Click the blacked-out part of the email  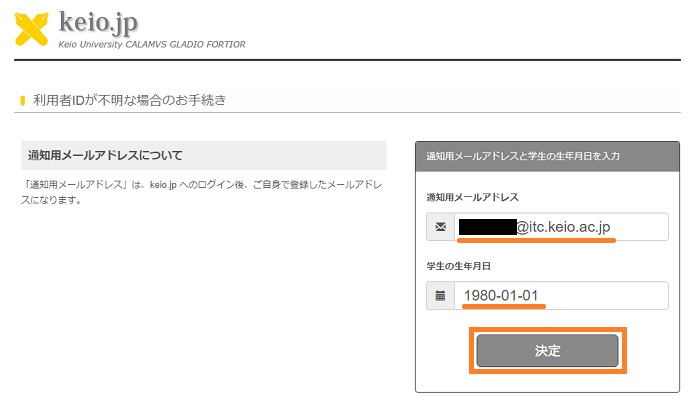487,227
